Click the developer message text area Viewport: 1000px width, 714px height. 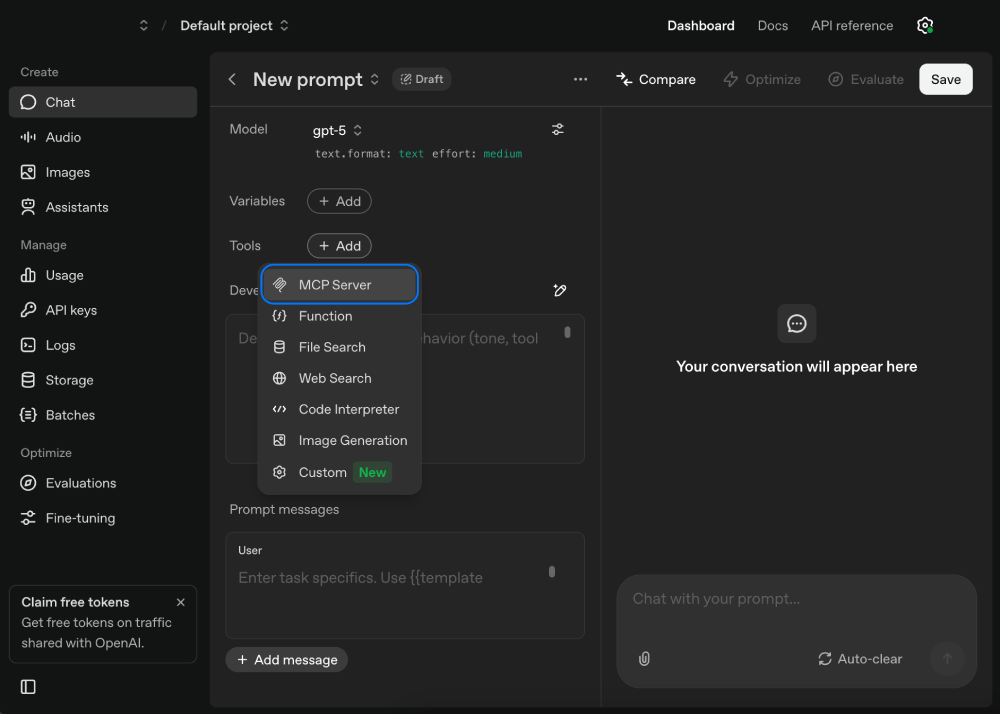tap(405, 388)
